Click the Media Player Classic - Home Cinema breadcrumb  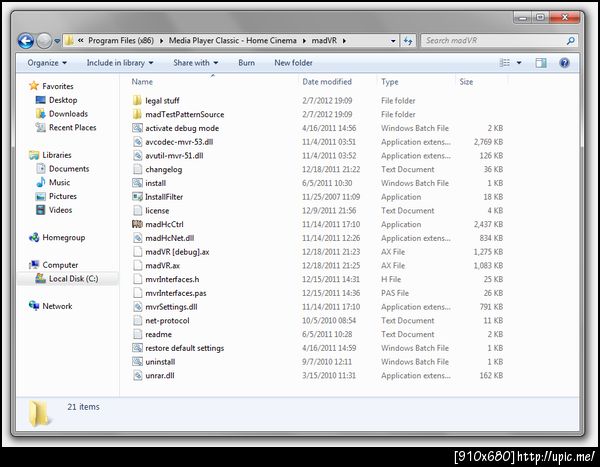pyautogui.click(x=233, y=41)
